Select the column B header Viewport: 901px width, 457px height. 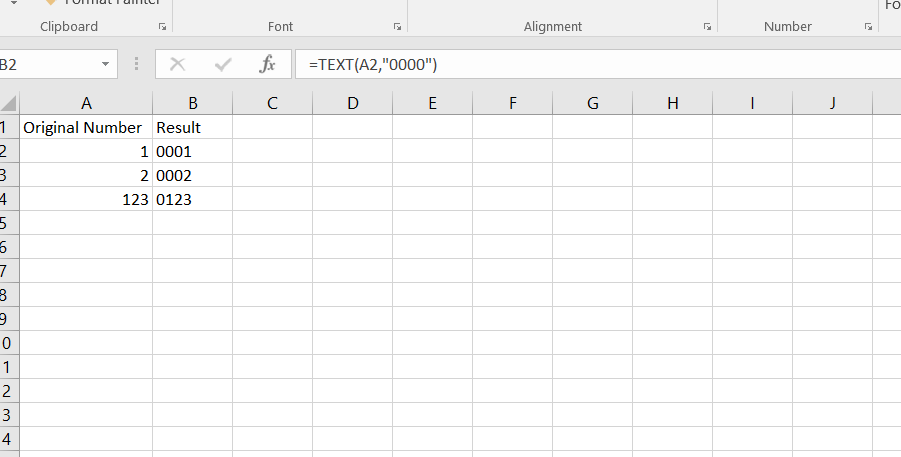click(x=192, y=102)
